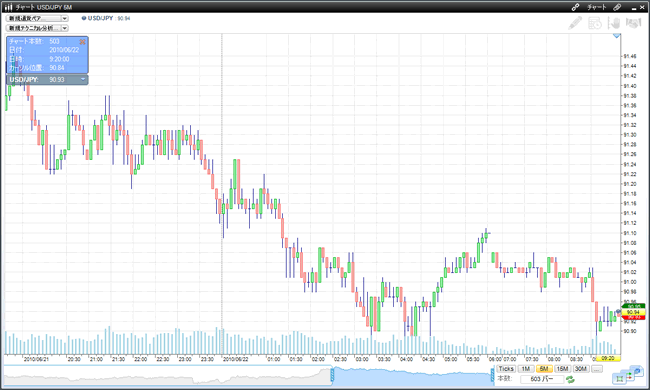Switch to 30M timeframe
Viewport: 650px width, 390px height.
pos(581,369)
